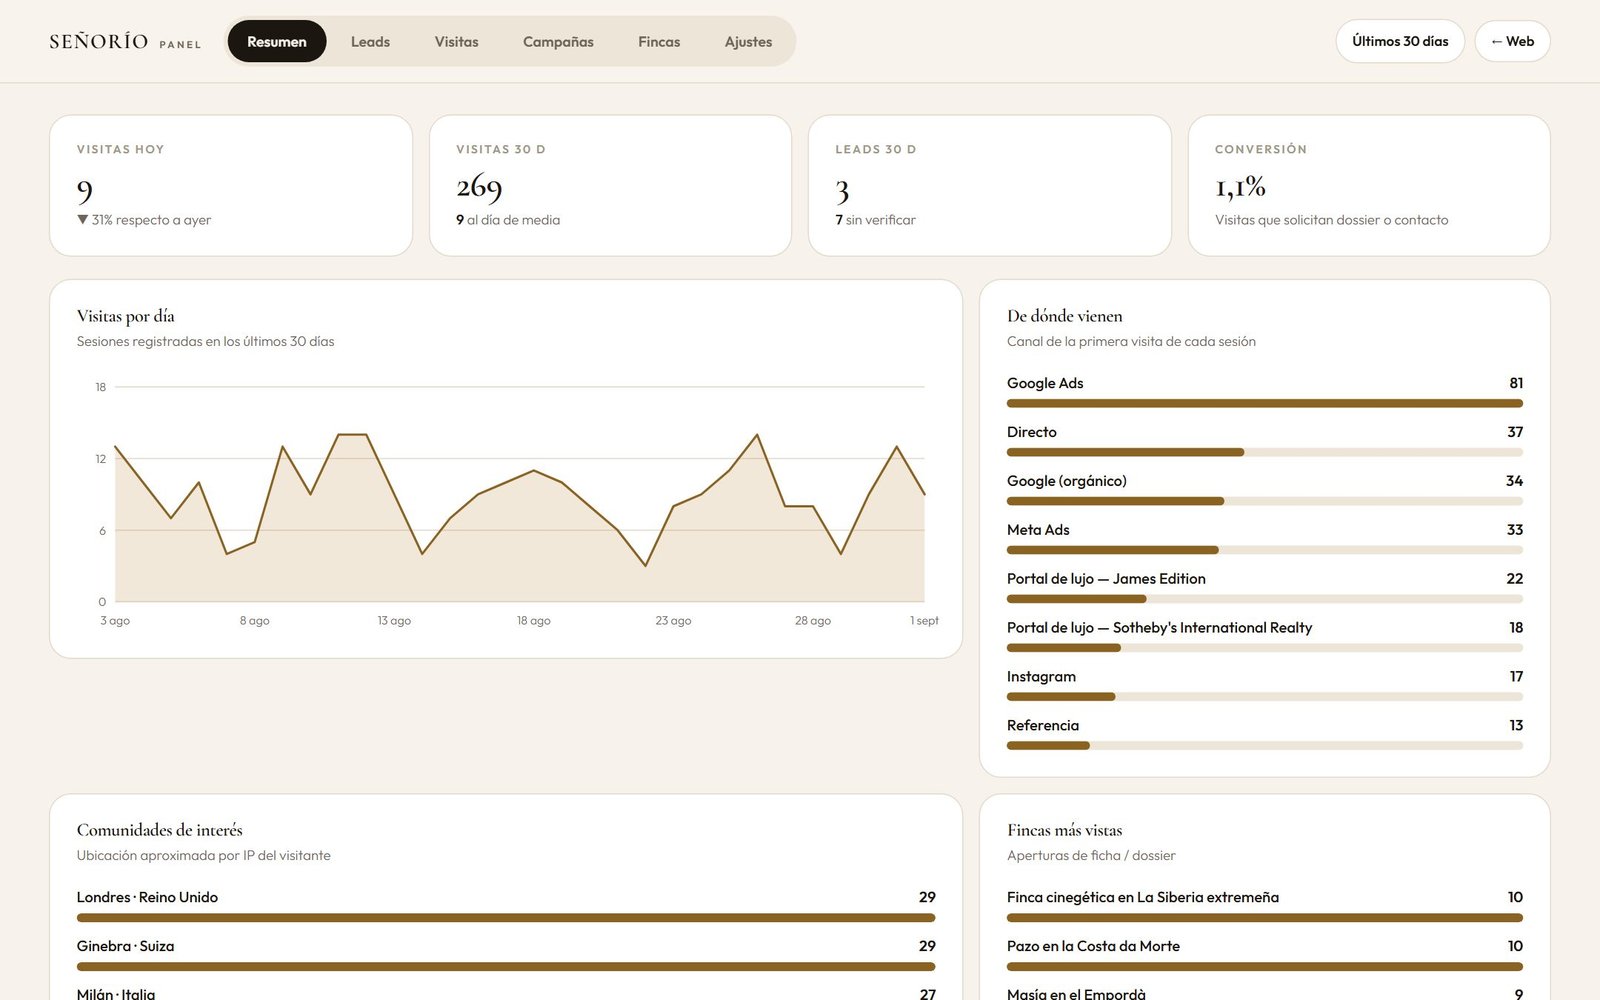Select the Visitas 30 d card
The image size is (1600, 1000).
click(x=610, y=185)
